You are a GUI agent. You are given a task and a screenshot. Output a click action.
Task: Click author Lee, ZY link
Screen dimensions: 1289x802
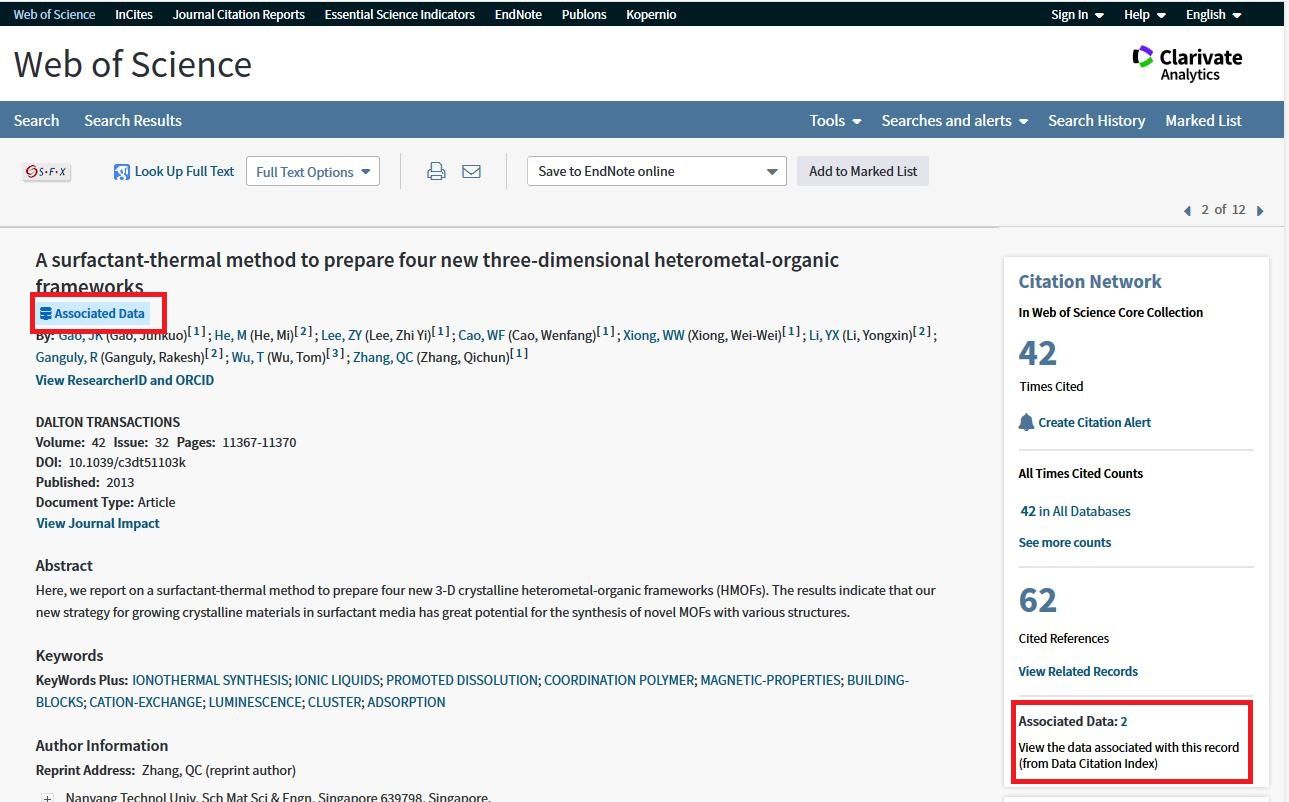tap(341, 335)
